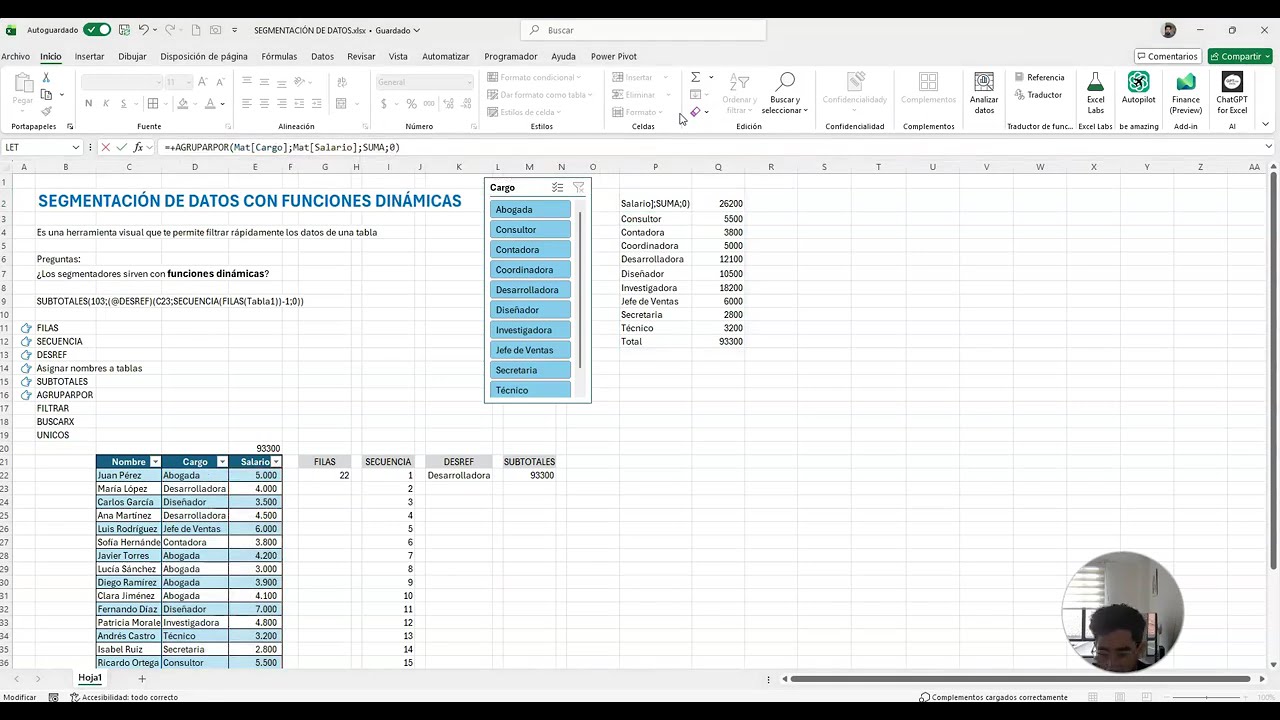Confirm the formula with the checkmark icon

point(122,147)
